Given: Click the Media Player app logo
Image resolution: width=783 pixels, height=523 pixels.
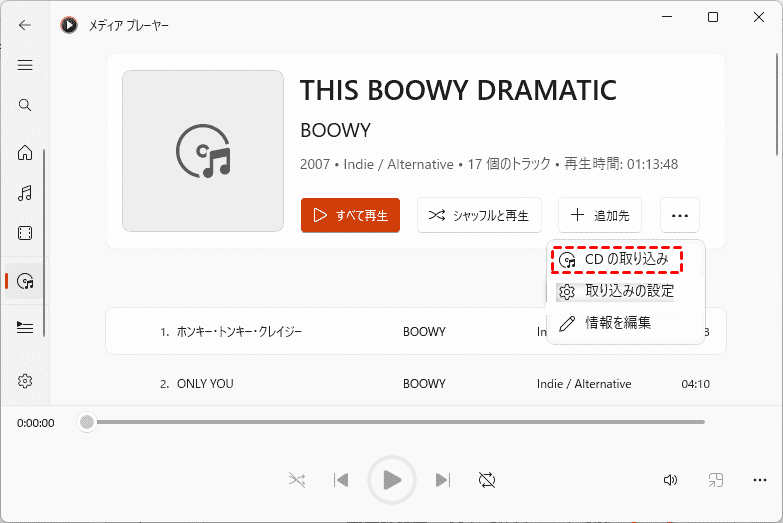Looking at the screenshot, I should [x=69, y=25].
